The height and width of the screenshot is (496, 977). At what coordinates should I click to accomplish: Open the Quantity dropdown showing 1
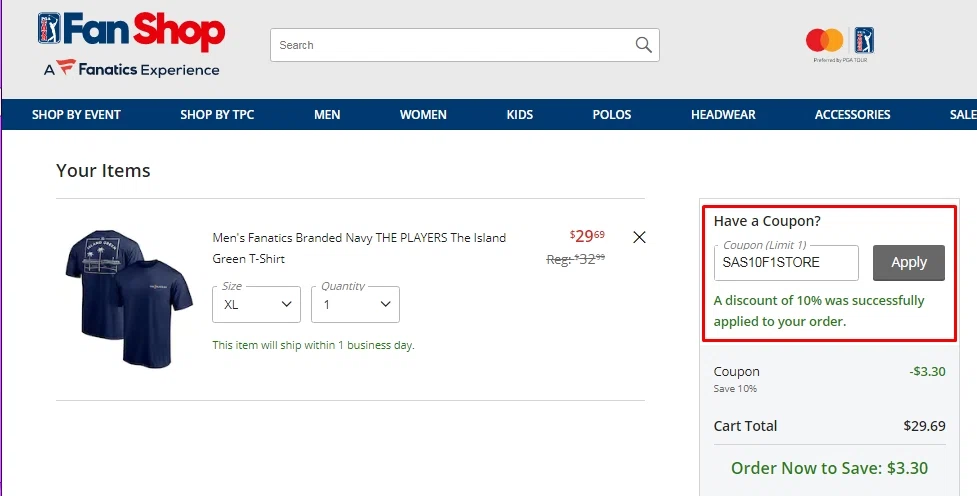(x=355, y=304)
